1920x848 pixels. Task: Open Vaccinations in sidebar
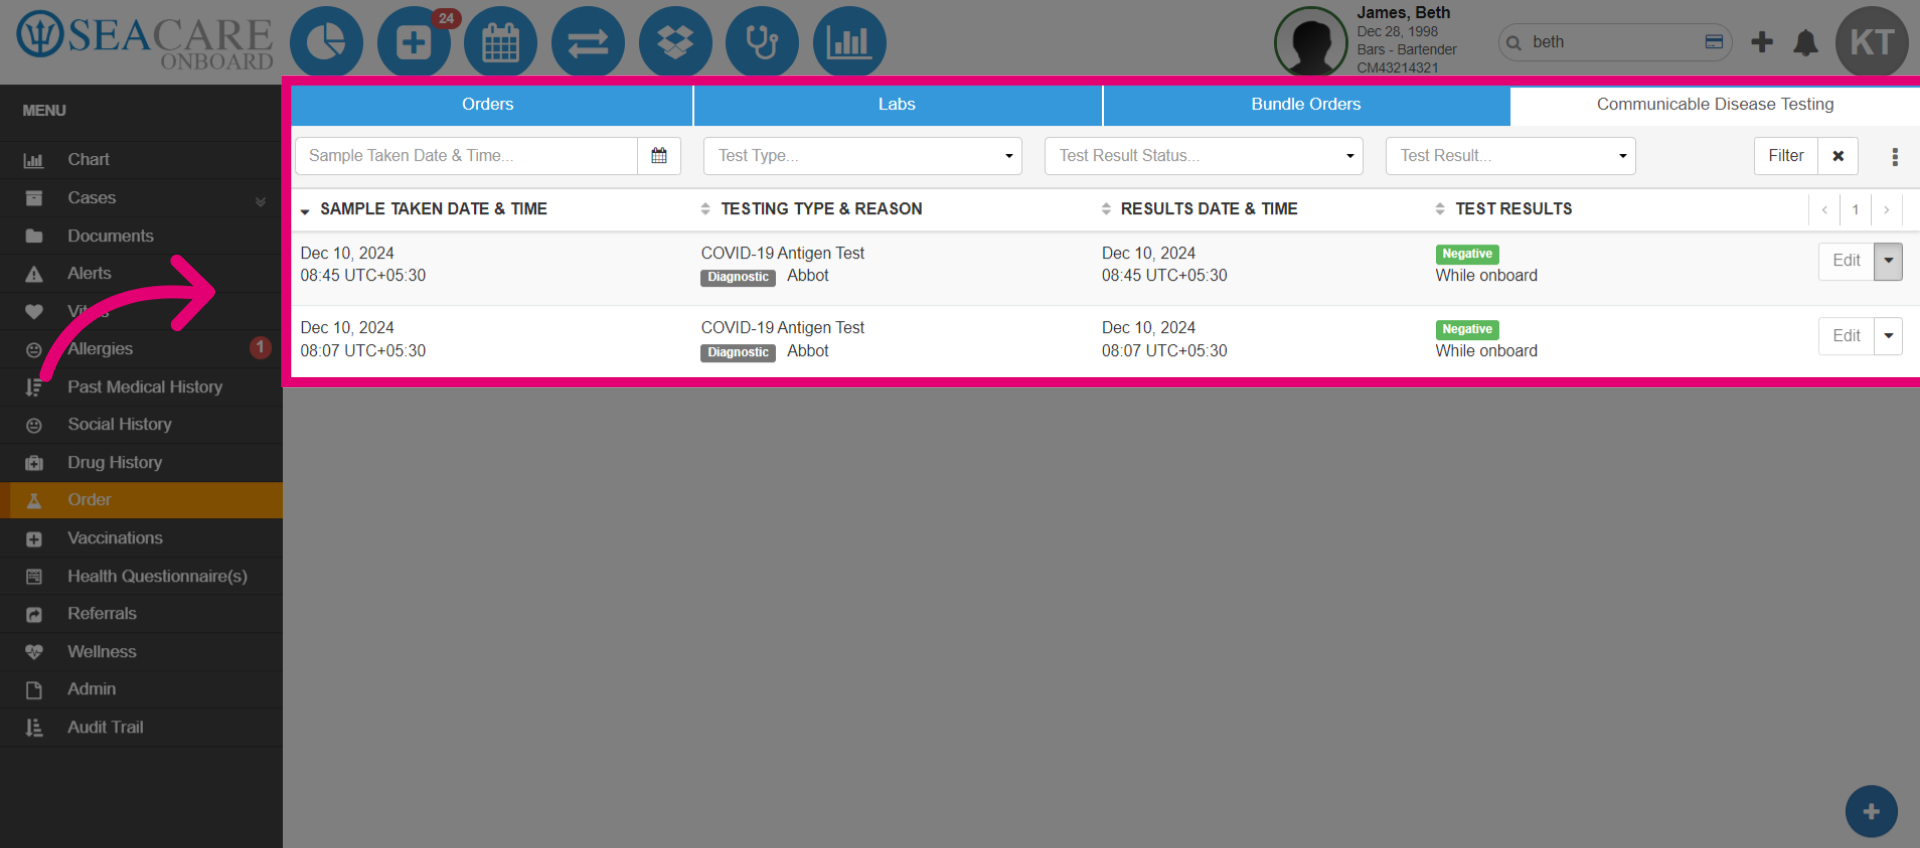[x=141, y=538]
